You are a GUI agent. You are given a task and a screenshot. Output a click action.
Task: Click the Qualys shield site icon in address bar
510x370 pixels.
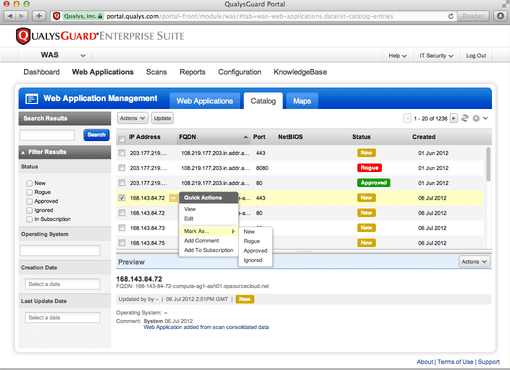tap(57, 16)
